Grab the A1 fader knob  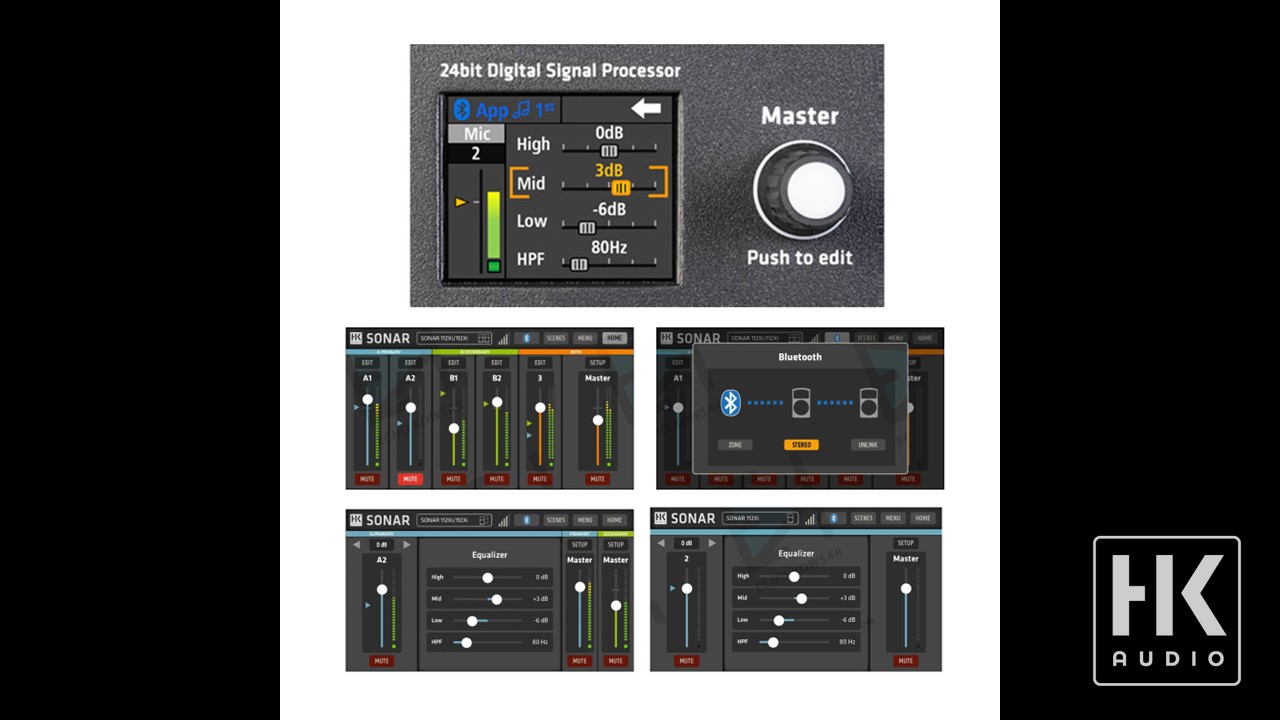tap(367, 399)
